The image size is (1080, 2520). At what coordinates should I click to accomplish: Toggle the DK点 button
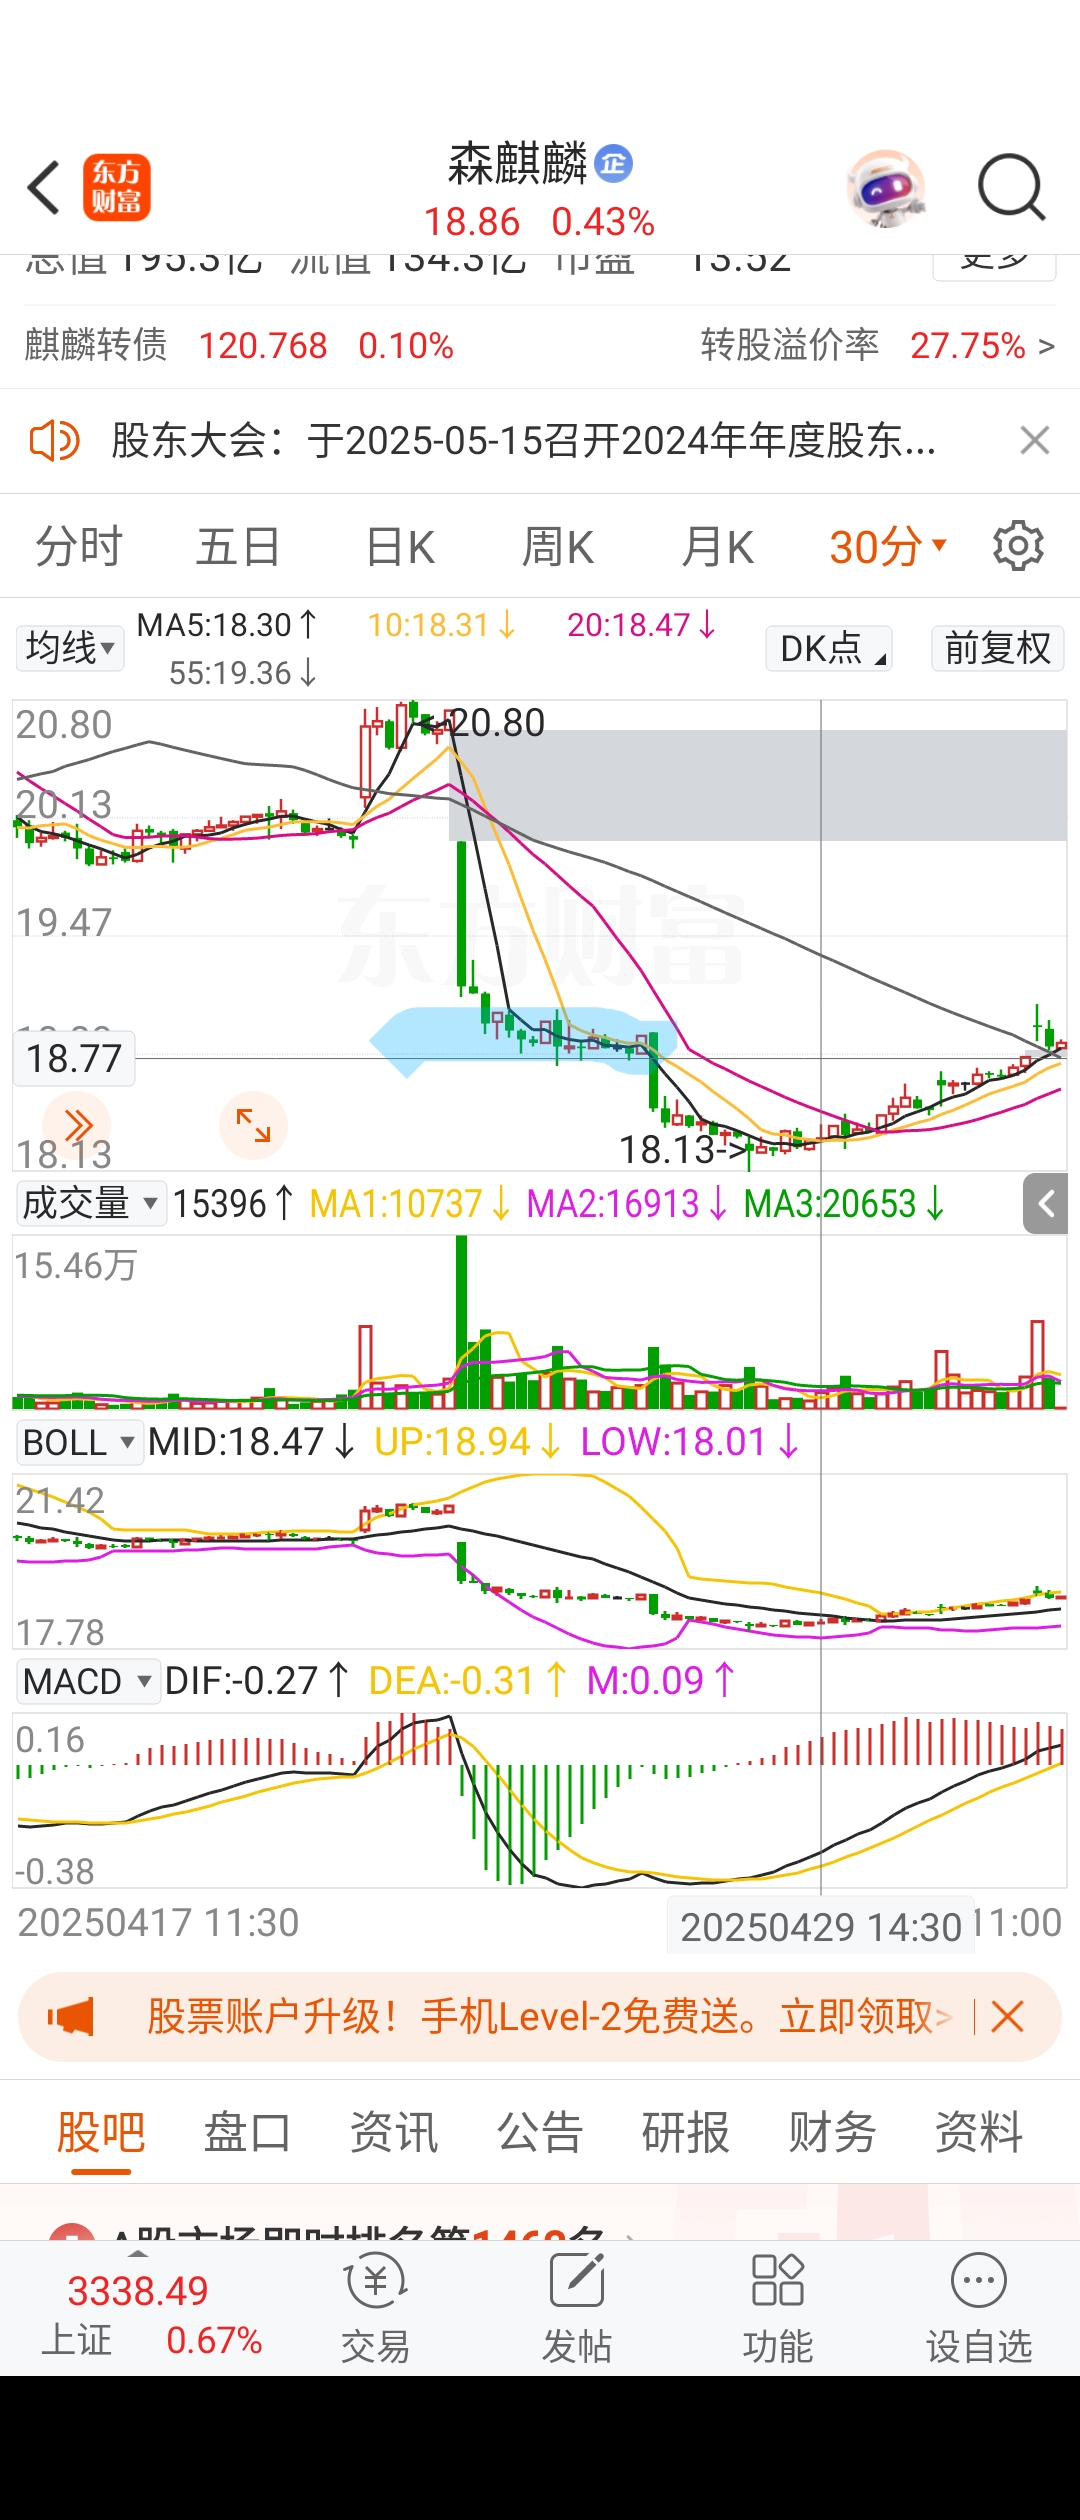[828, 648]
